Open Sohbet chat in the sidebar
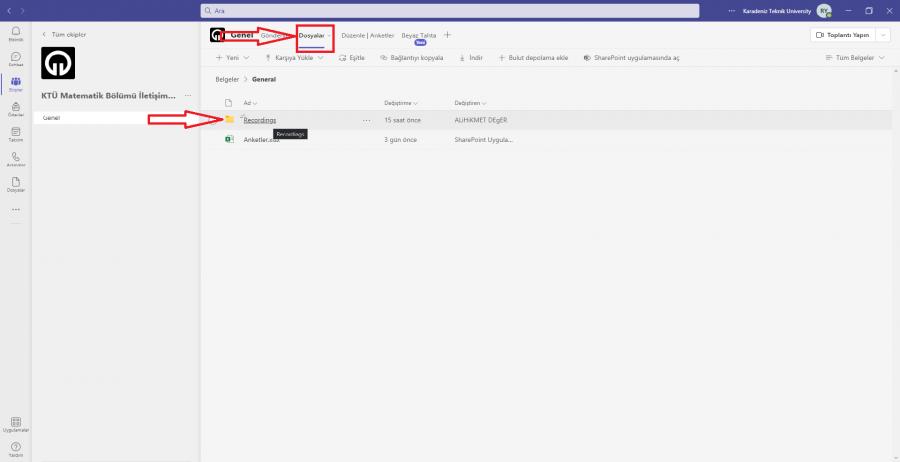The image size is (900, 462). point(15,59)
